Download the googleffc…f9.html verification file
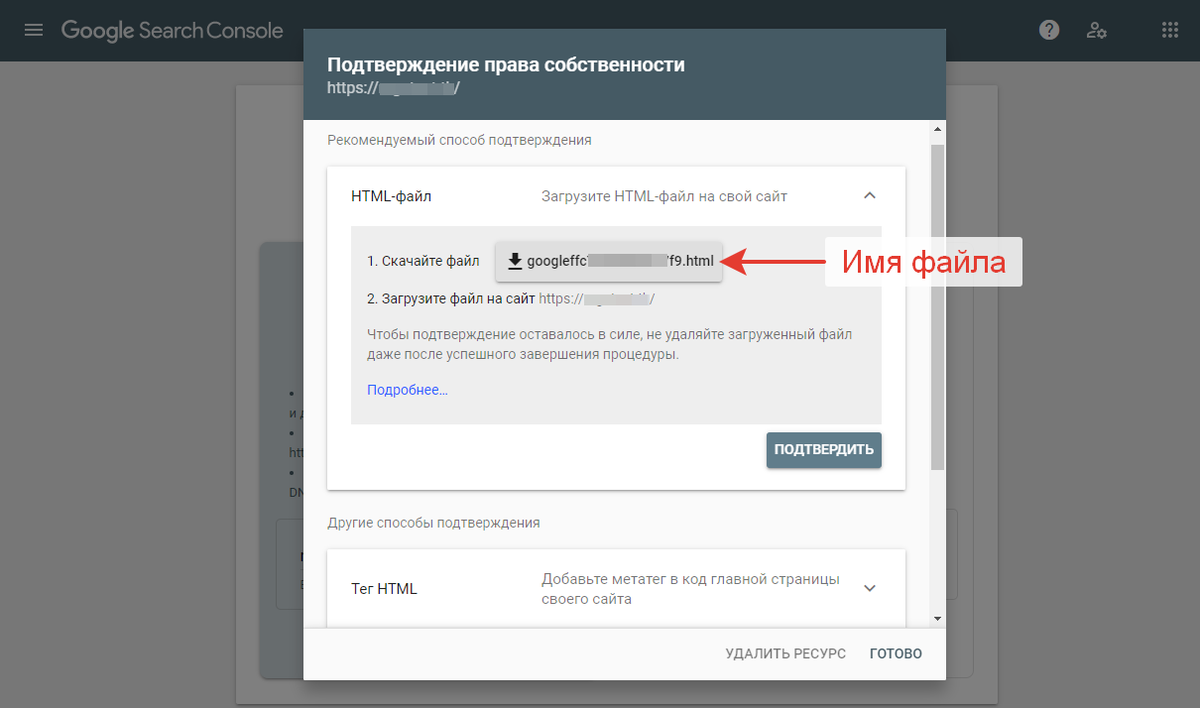The width and height of the screenshot is (1200, 708). (x=609, y=261)
